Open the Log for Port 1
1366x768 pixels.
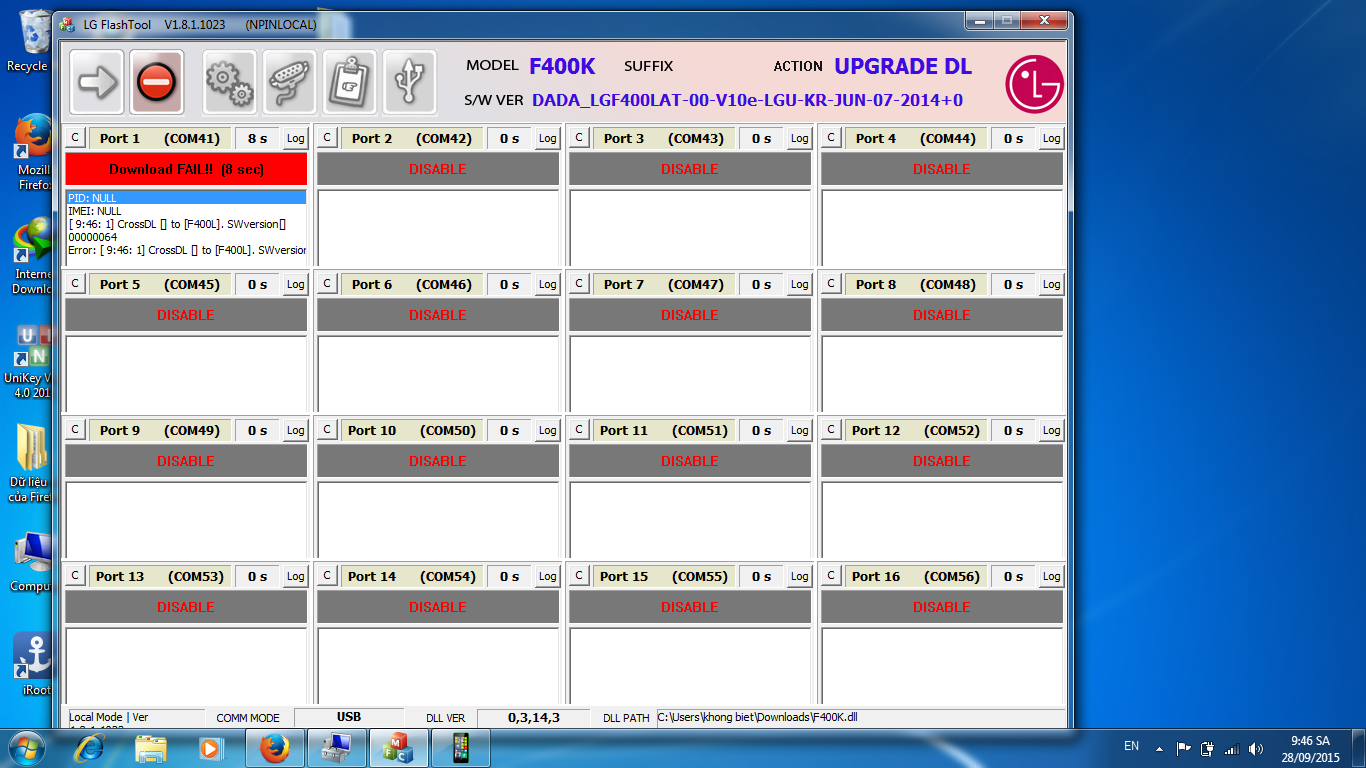[296, 139]
